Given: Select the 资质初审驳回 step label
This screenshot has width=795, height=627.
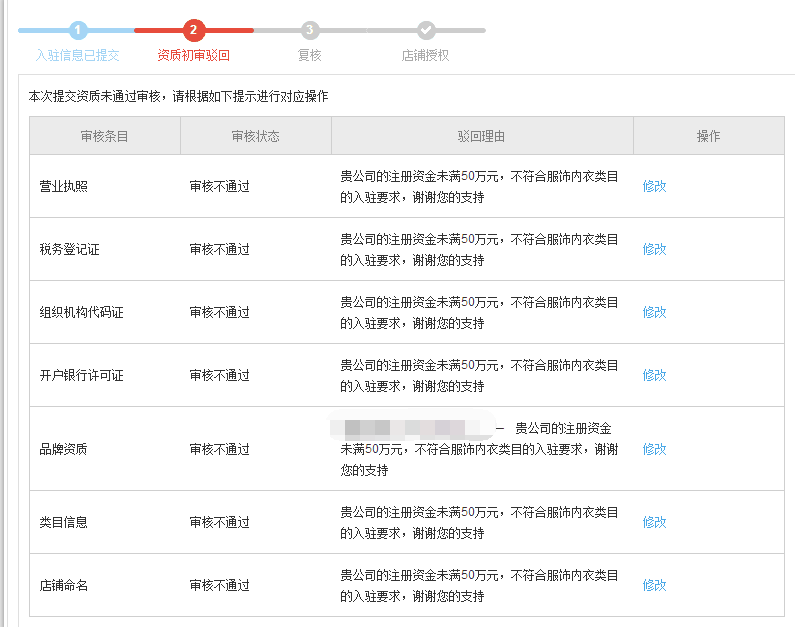Looking at the screenshot, I should click(x=194, y=56).
